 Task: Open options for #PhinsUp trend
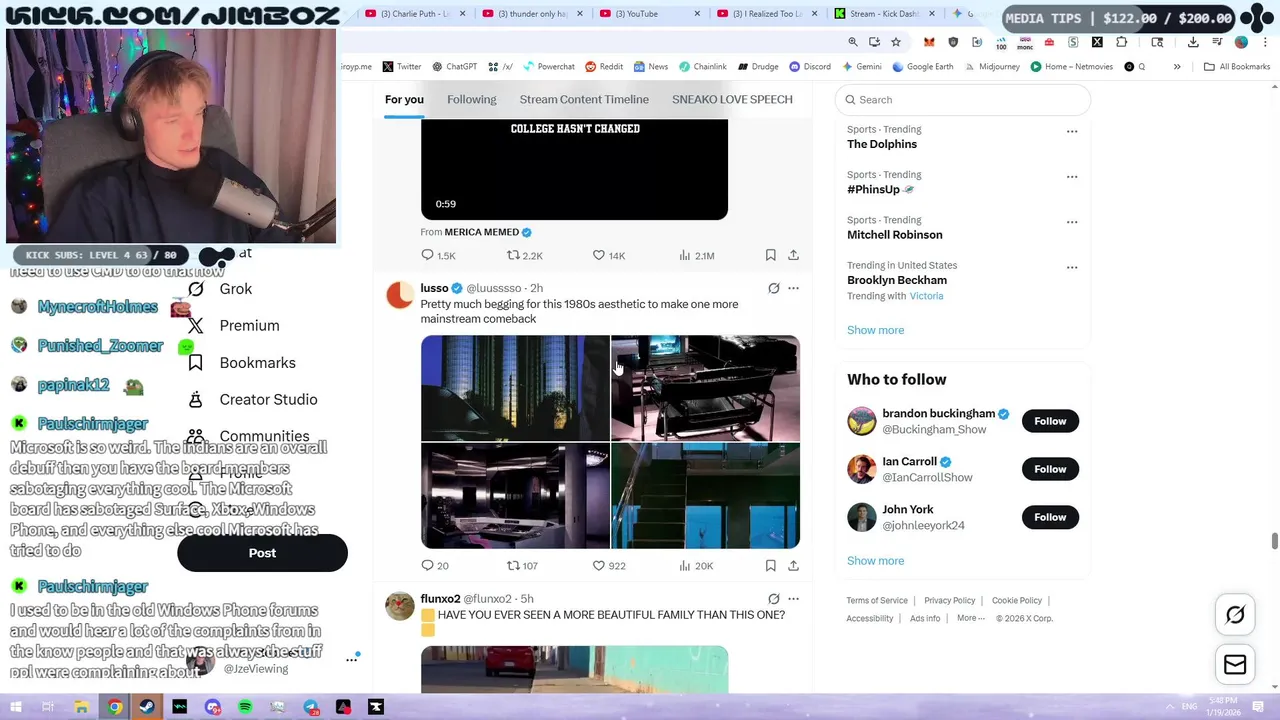coord(1072,176)
